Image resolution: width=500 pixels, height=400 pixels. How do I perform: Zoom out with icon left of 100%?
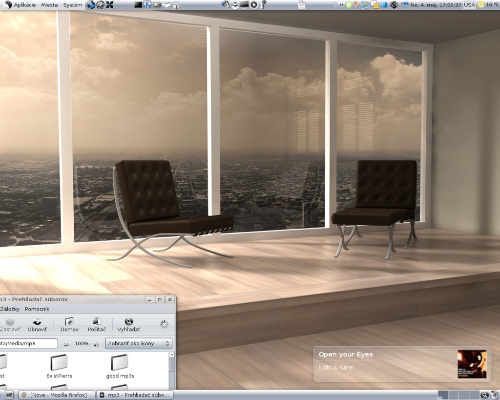(66, 343)
